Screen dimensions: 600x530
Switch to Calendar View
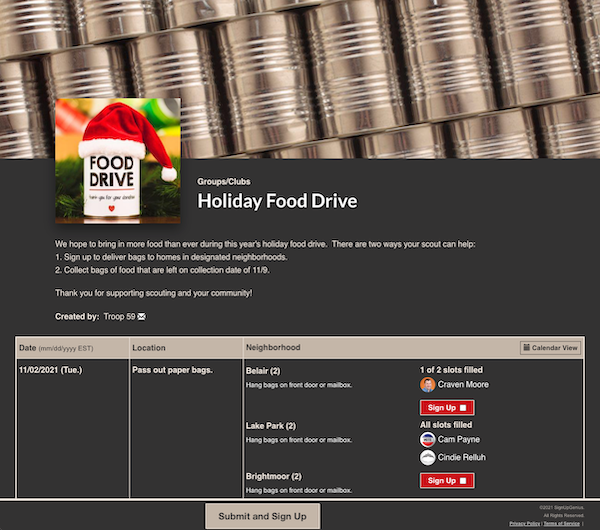tap(550, 348)
